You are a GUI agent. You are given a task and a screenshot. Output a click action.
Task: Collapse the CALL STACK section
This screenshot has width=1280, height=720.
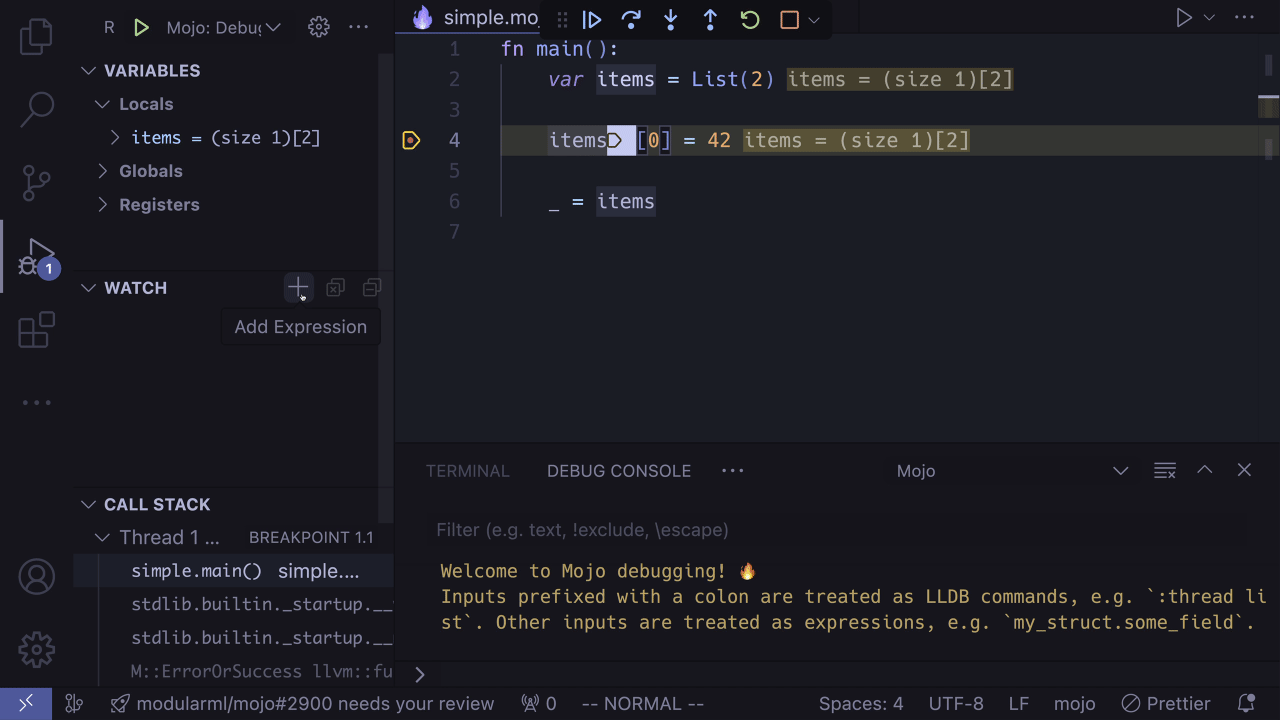pos(89,505)
